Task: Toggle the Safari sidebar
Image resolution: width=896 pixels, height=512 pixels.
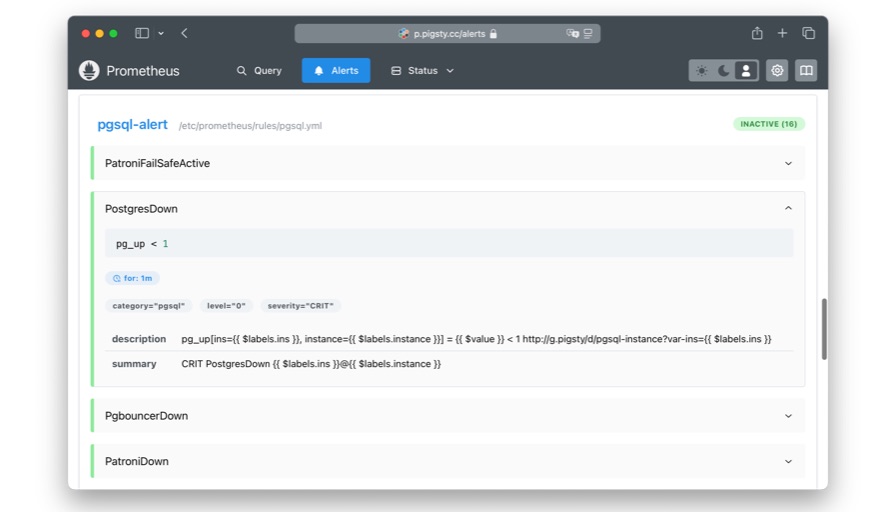Action: click(142, 33)
